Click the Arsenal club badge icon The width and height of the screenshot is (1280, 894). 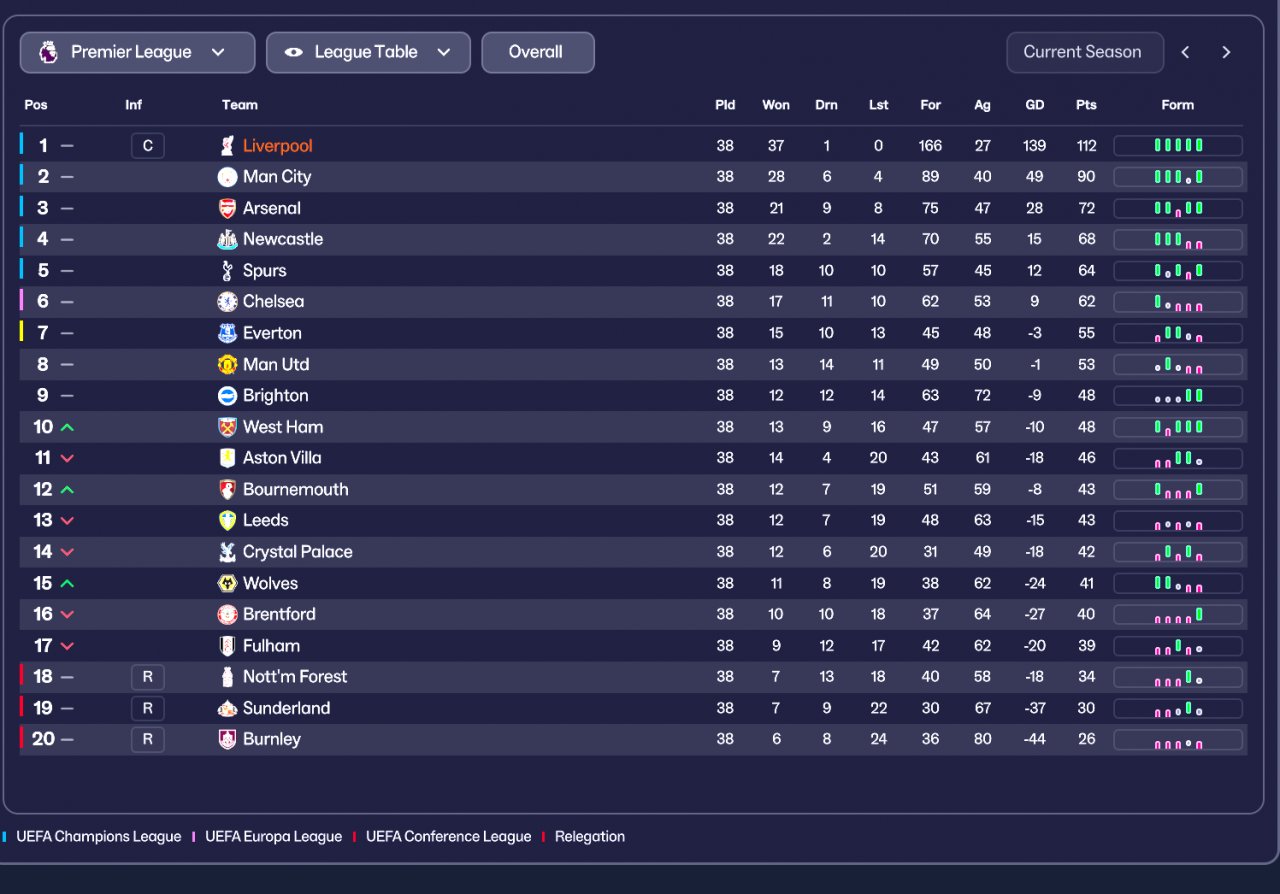227,208
